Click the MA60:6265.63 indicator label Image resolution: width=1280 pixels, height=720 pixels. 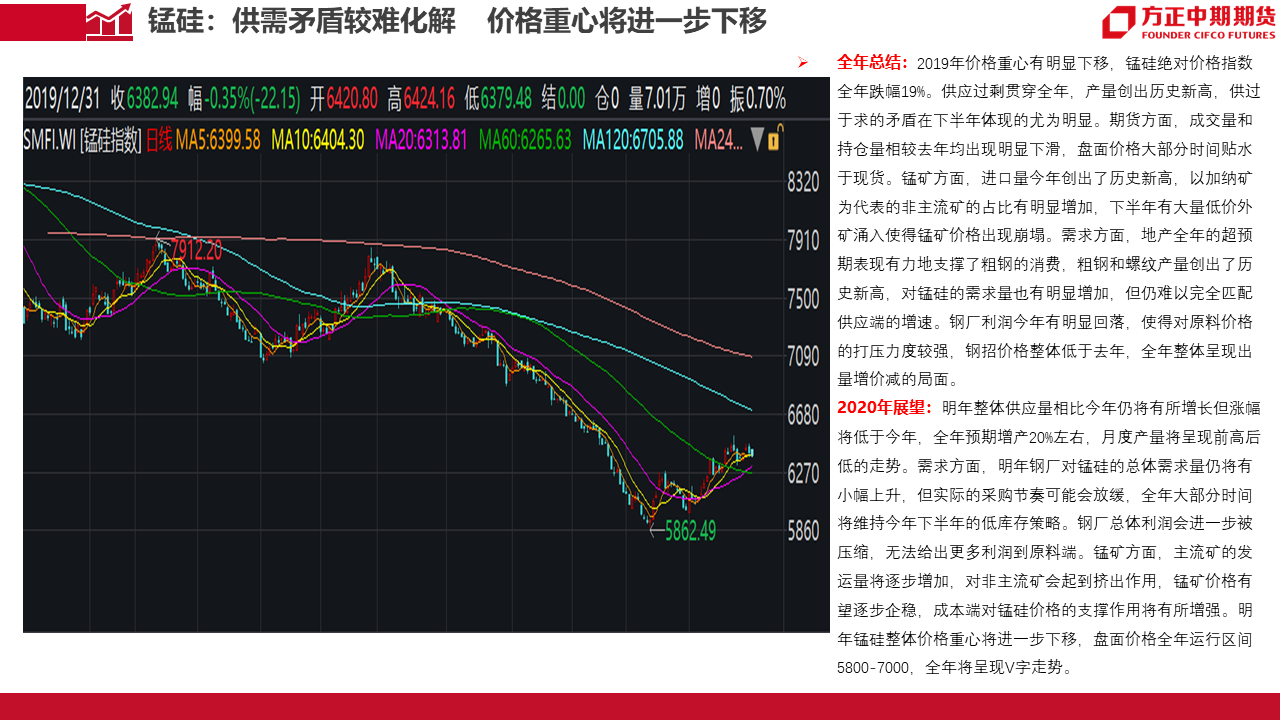click(526, 139)
